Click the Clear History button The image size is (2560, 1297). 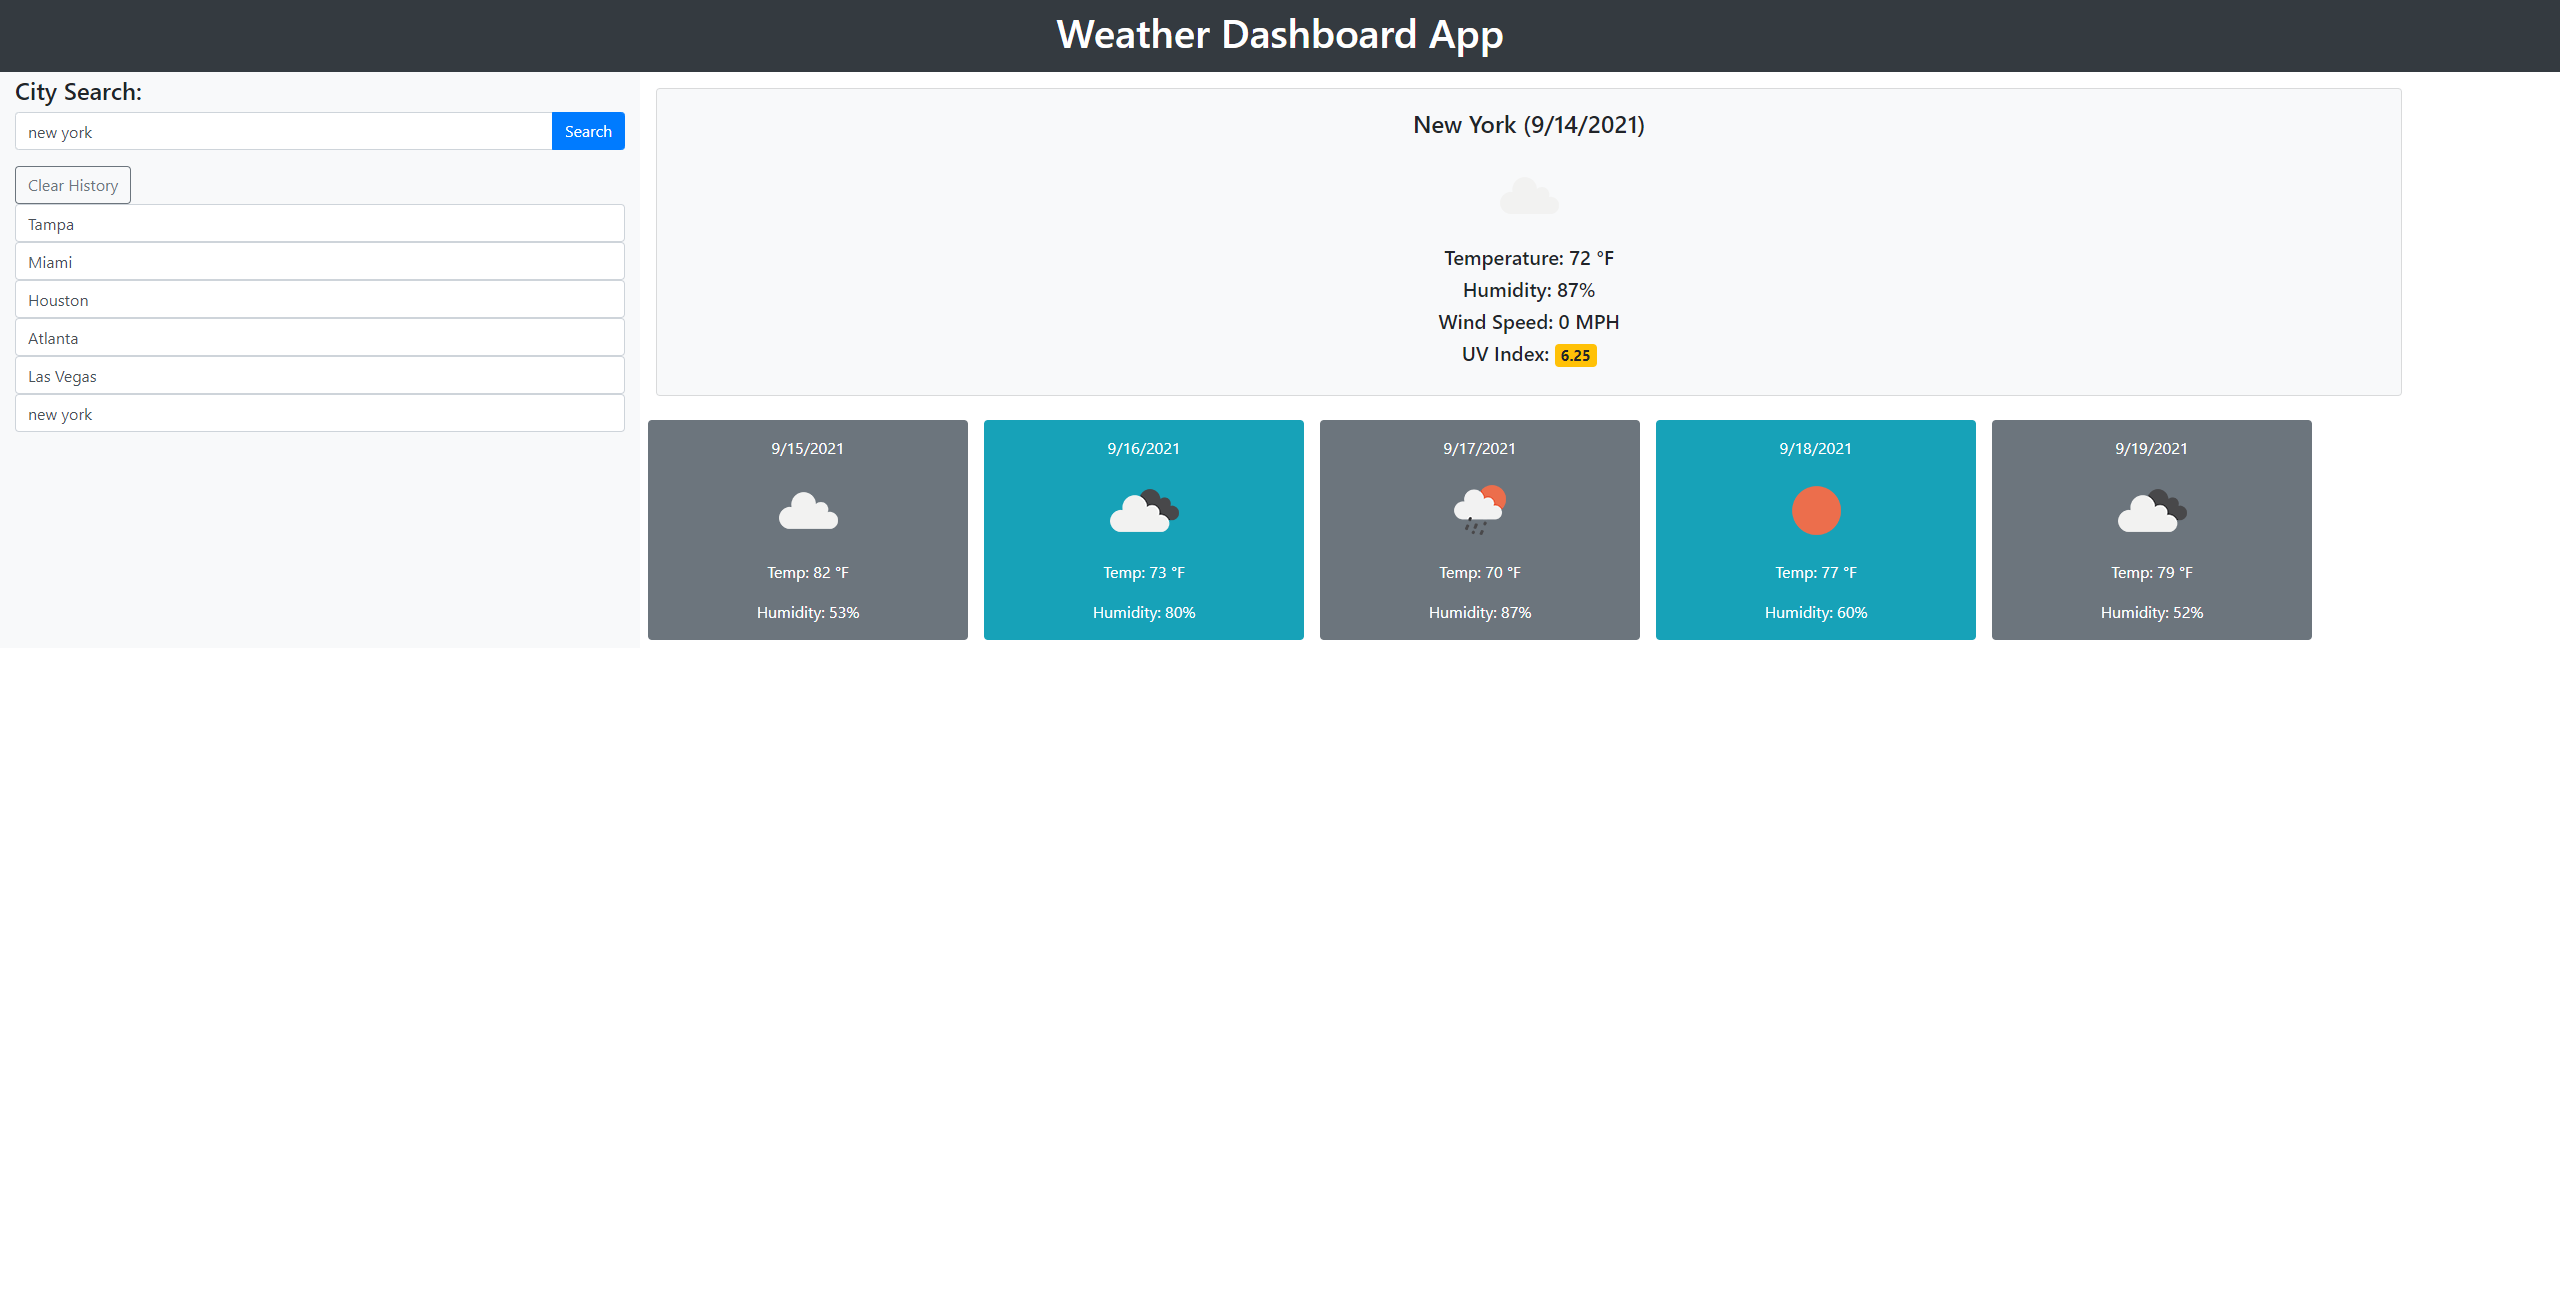(72, 184)
